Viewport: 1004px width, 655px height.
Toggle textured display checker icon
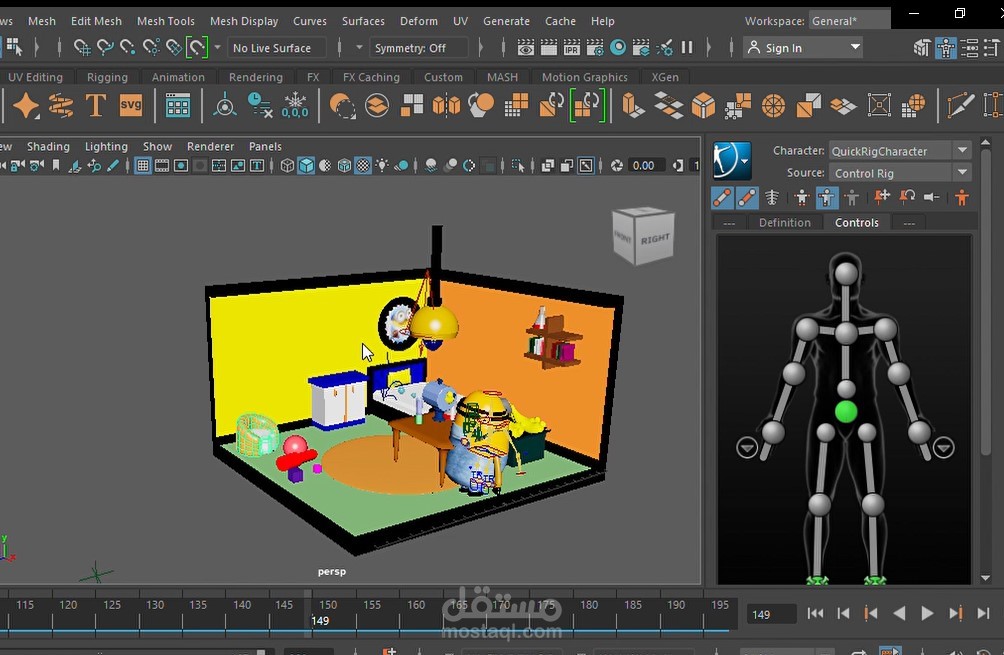pyautogui.click(x=363, y=166)
